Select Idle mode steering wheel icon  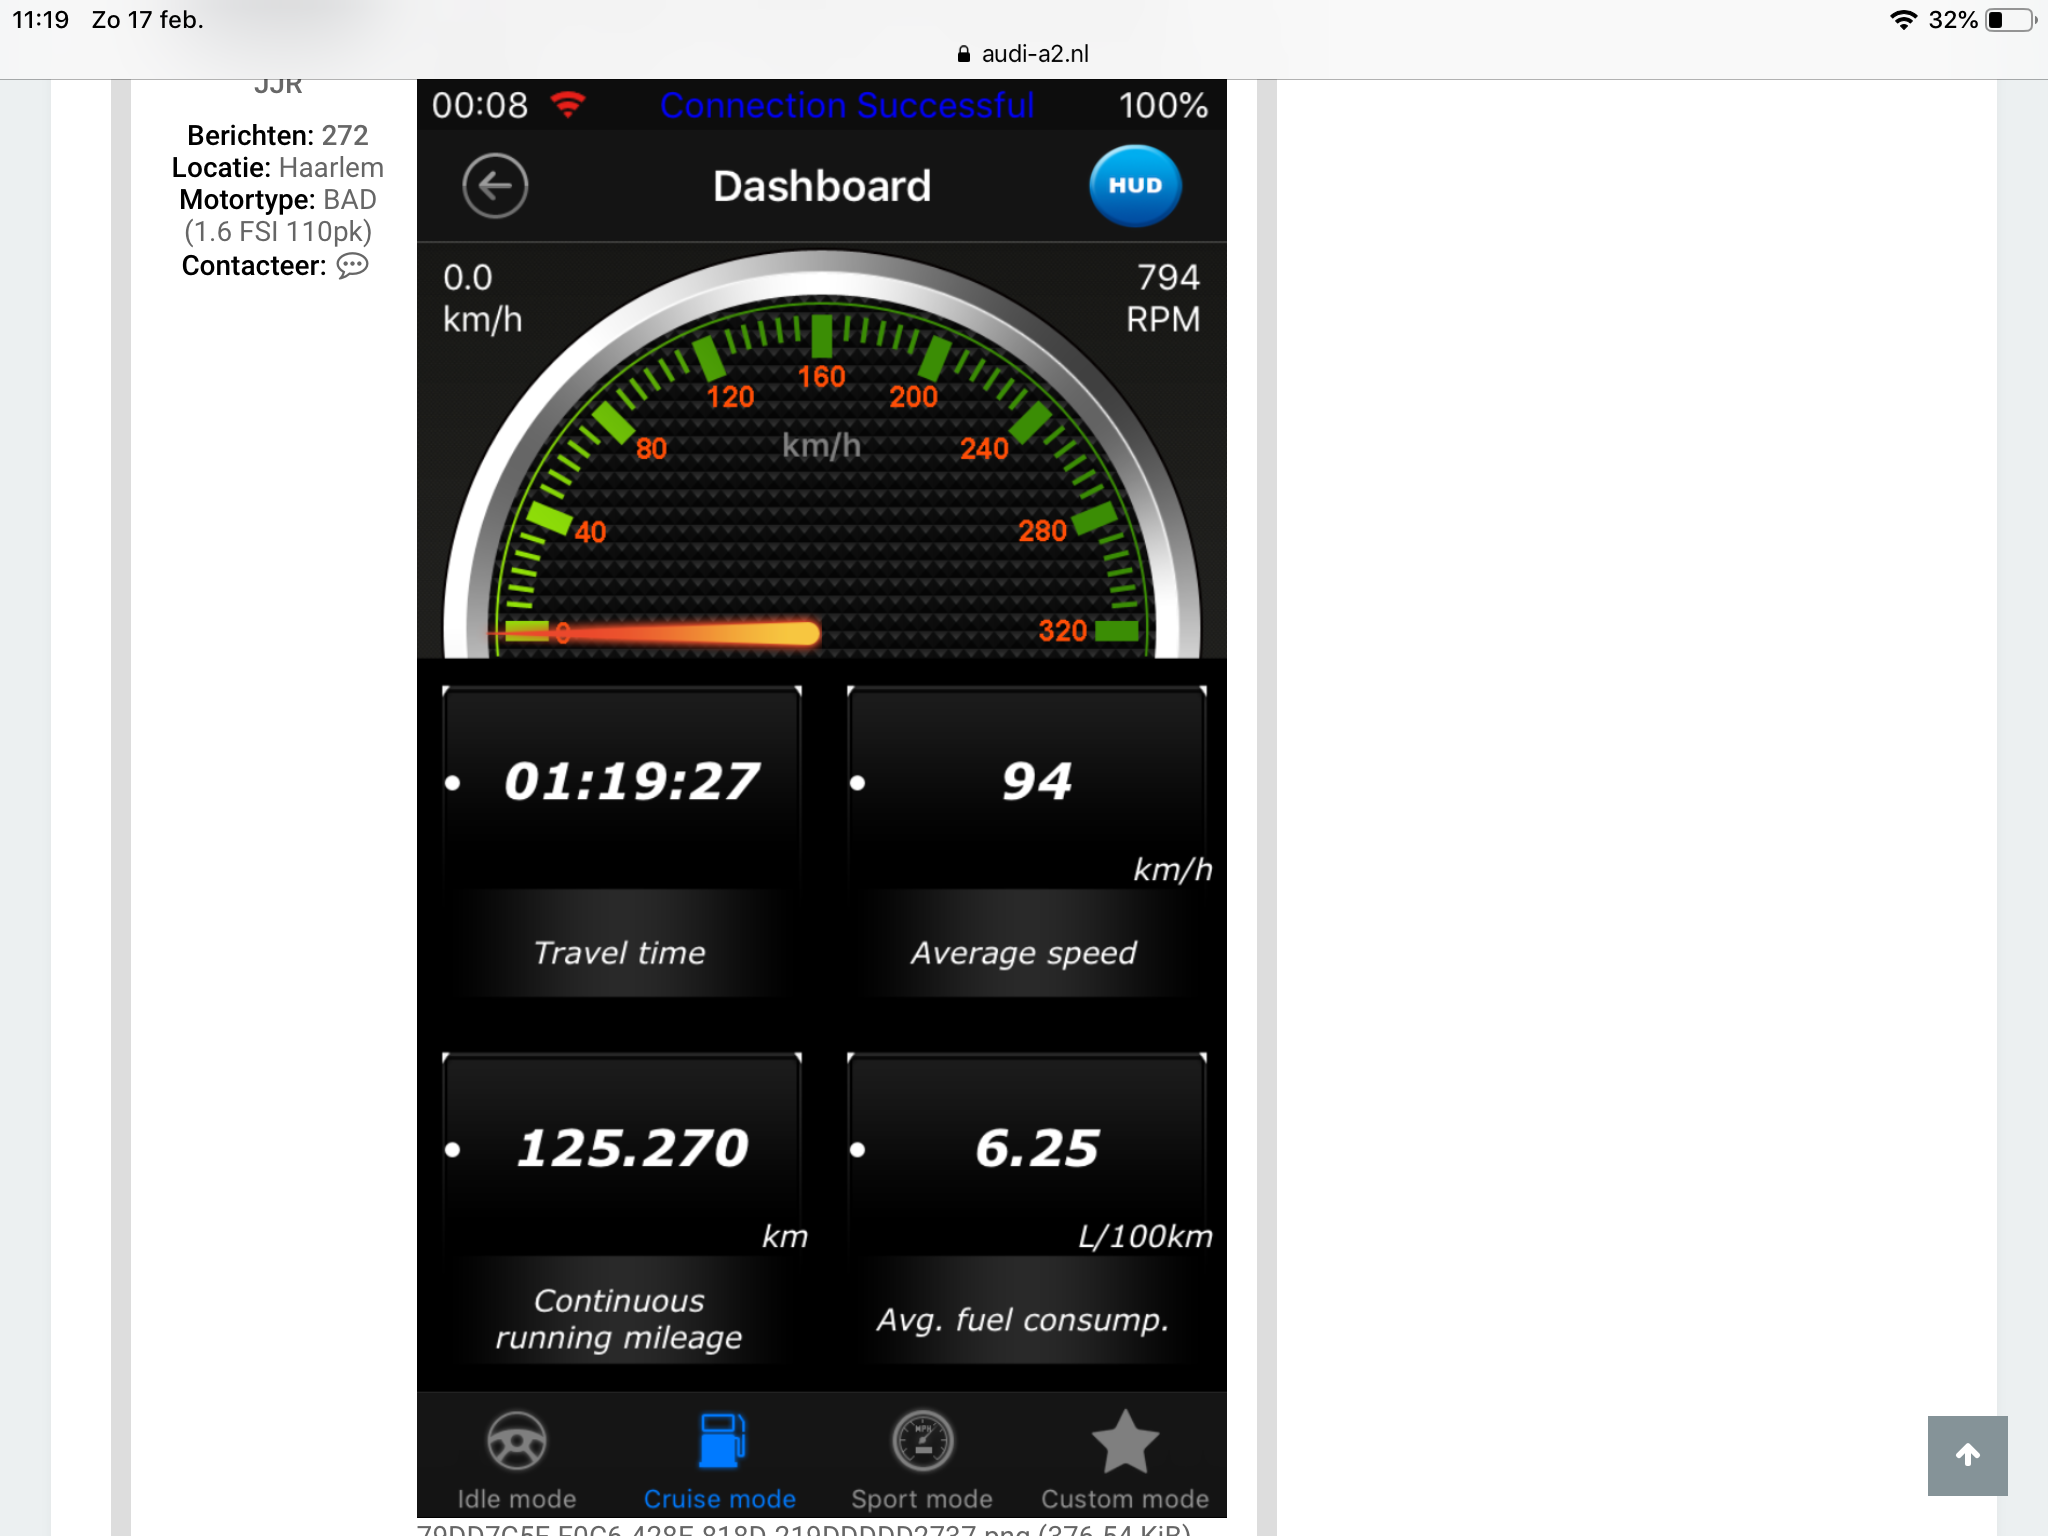[516, 1441]
